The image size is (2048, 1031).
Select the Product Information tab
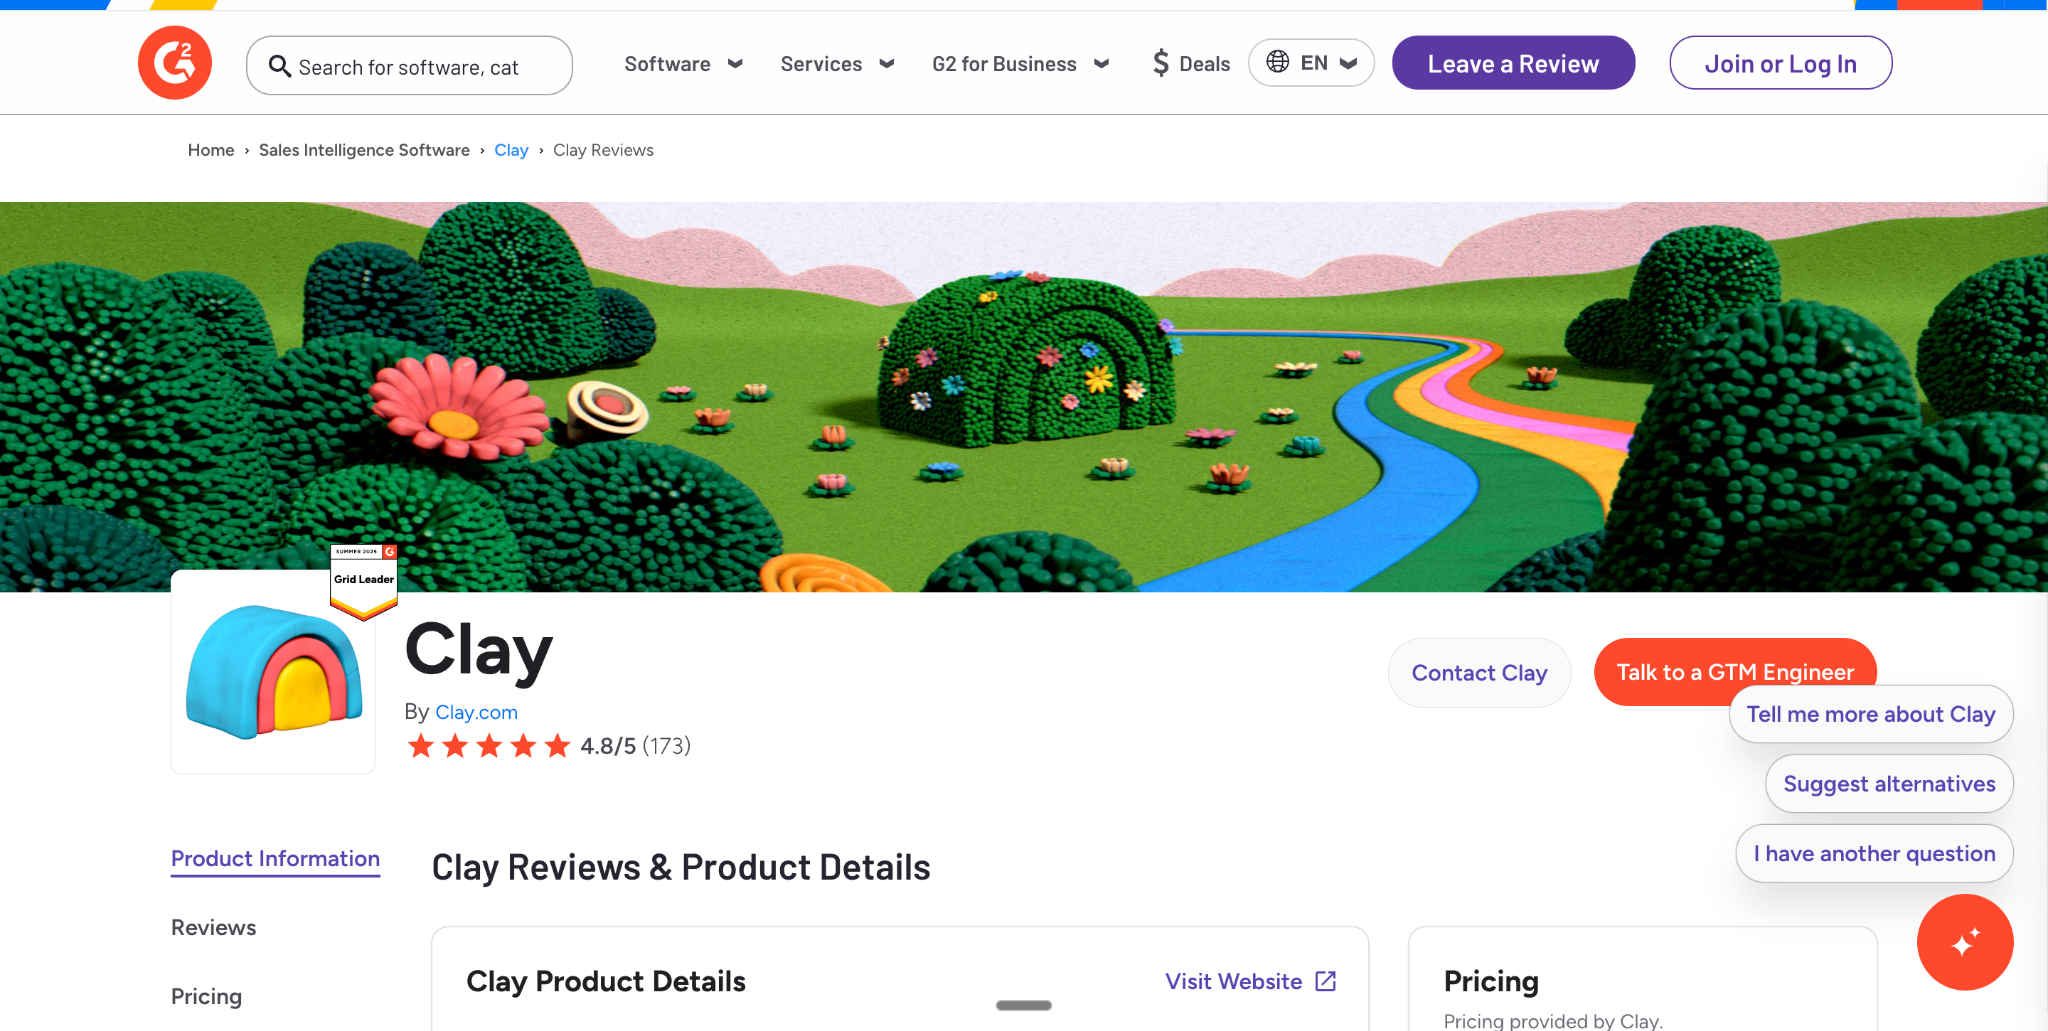point(275,859)
